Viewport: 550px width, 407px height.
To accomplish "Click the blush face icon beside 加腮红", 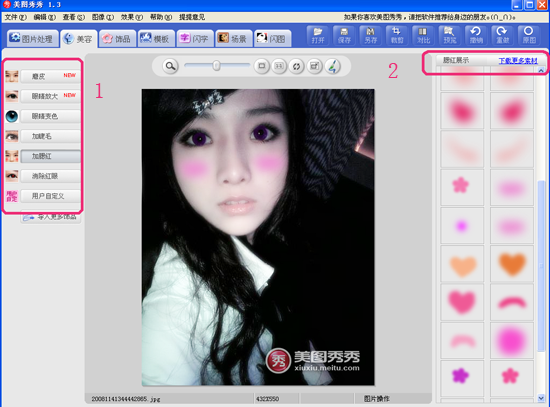I will point(12,156).
